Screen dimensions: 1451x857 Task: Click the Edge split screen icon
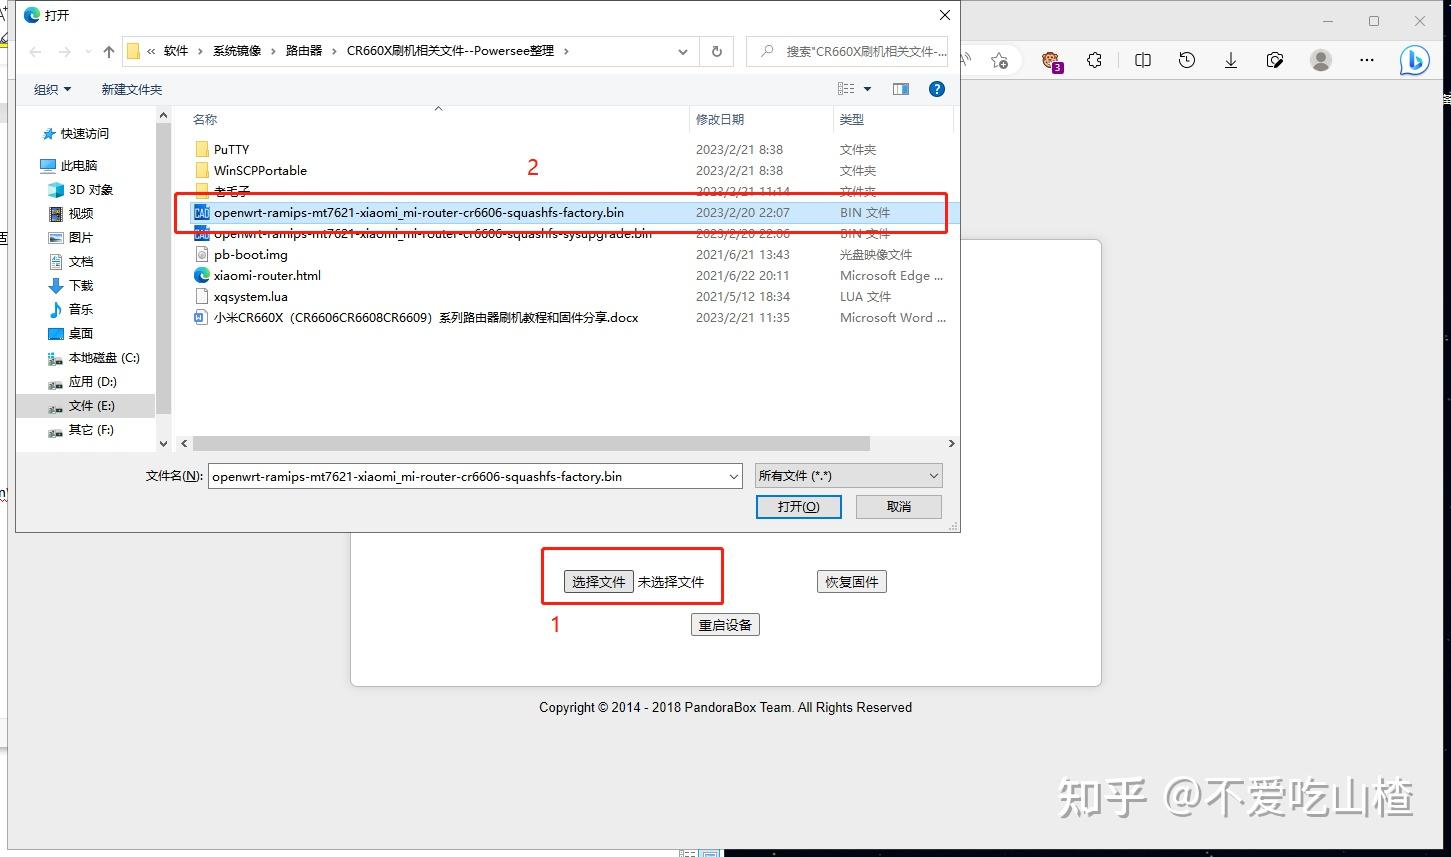point(1142,60)
